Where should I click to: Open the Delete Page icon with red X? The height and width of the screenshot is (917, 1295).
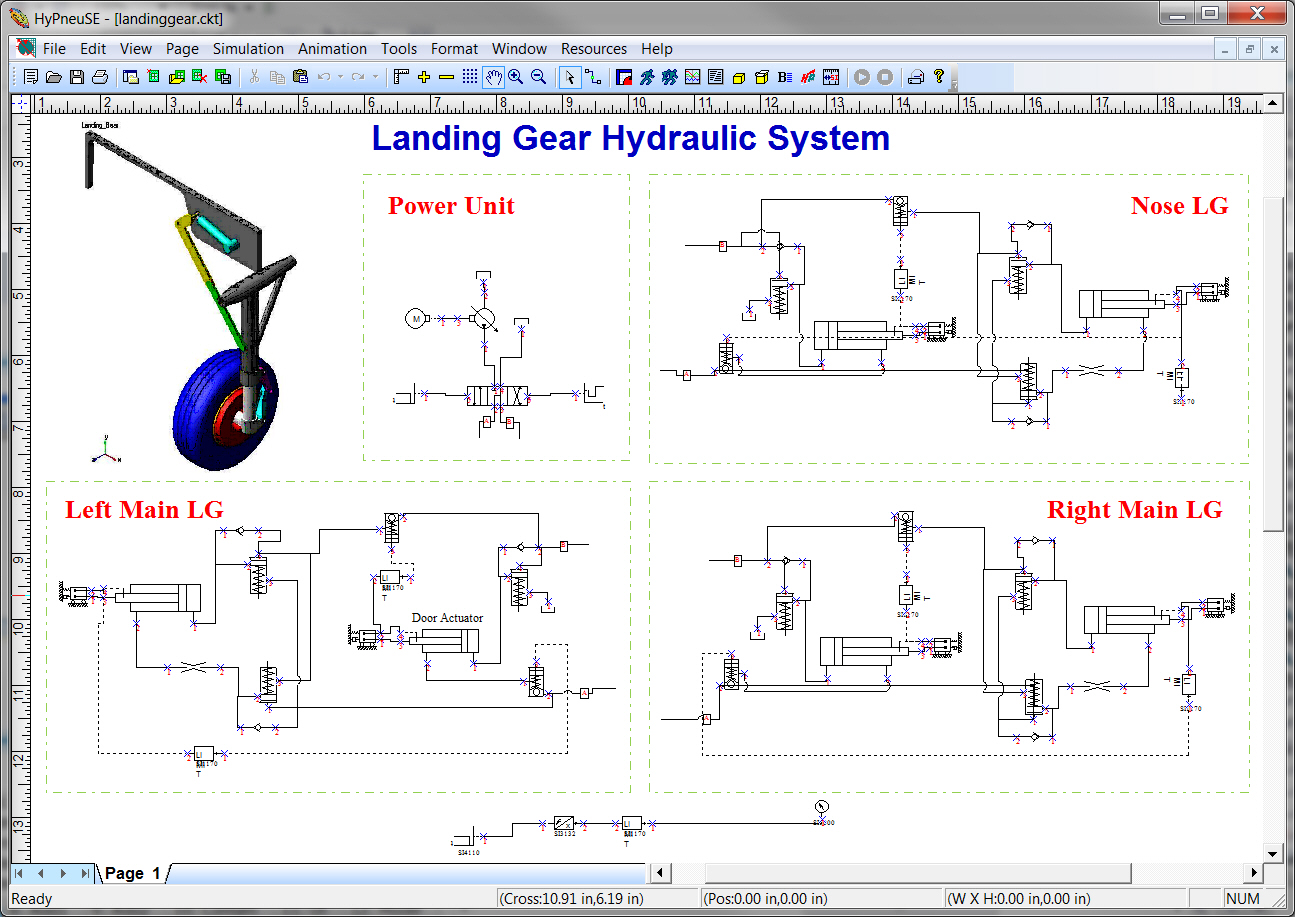(x=197, y=77)
